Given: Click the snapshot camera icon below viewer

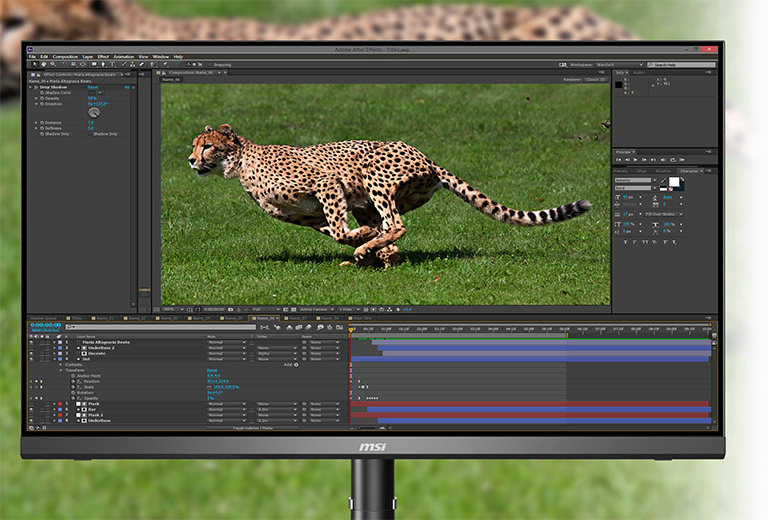Looking at the screenshot, I should 231,309.
